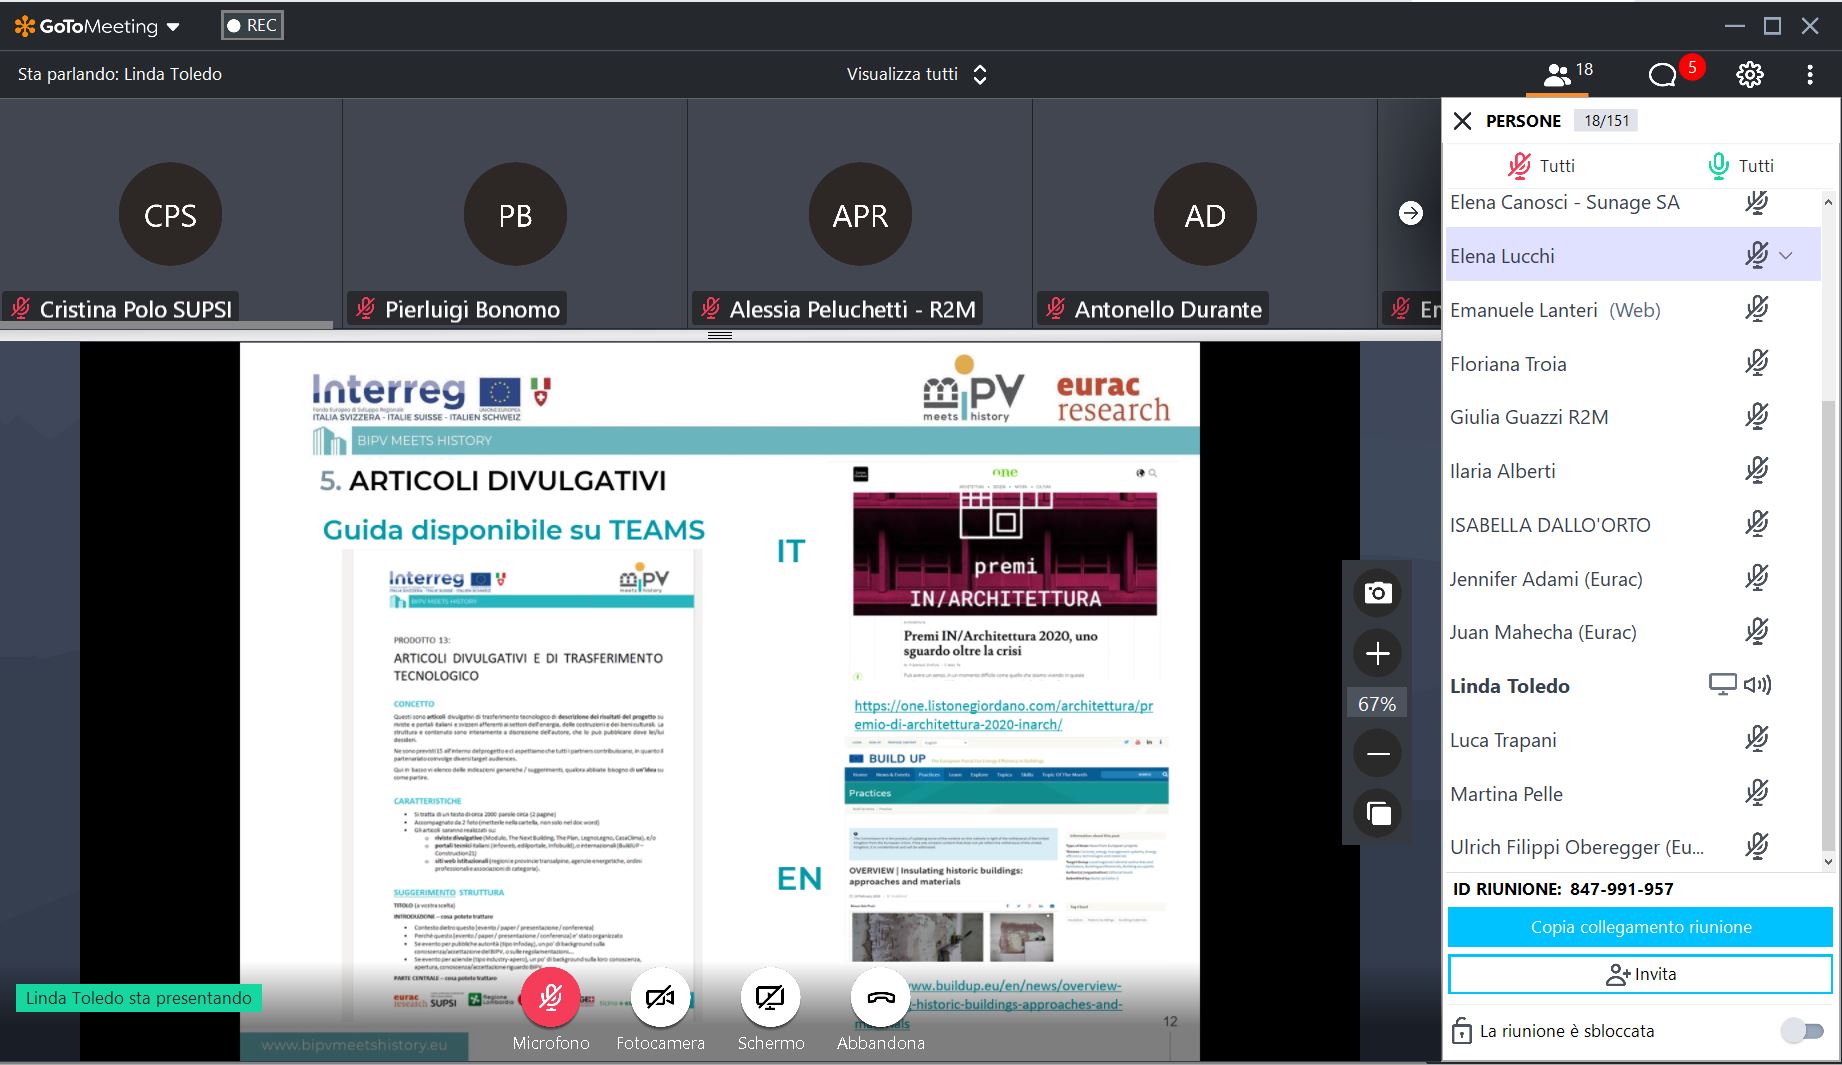Toggle mute icon for Juan Mahecha (Eurac)
The width and height of the screenshot is (1842, 1065).
(1757, 631)
